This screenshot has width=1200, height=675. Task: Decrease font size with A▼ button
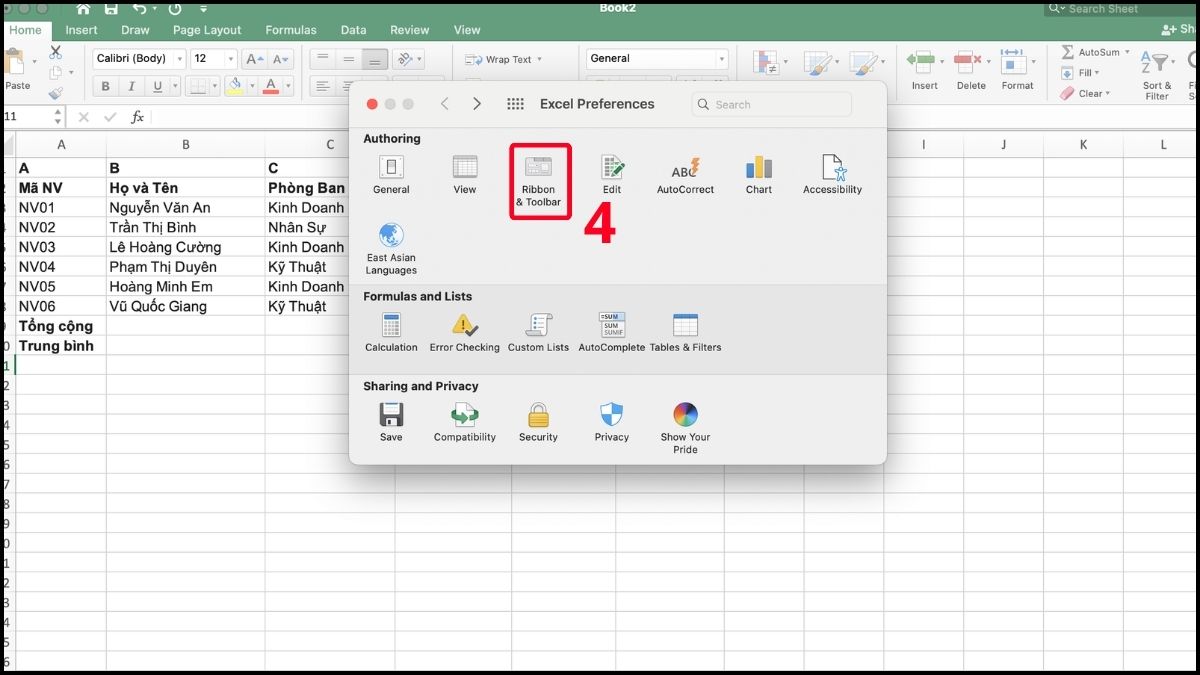click(x=281, y=59)
